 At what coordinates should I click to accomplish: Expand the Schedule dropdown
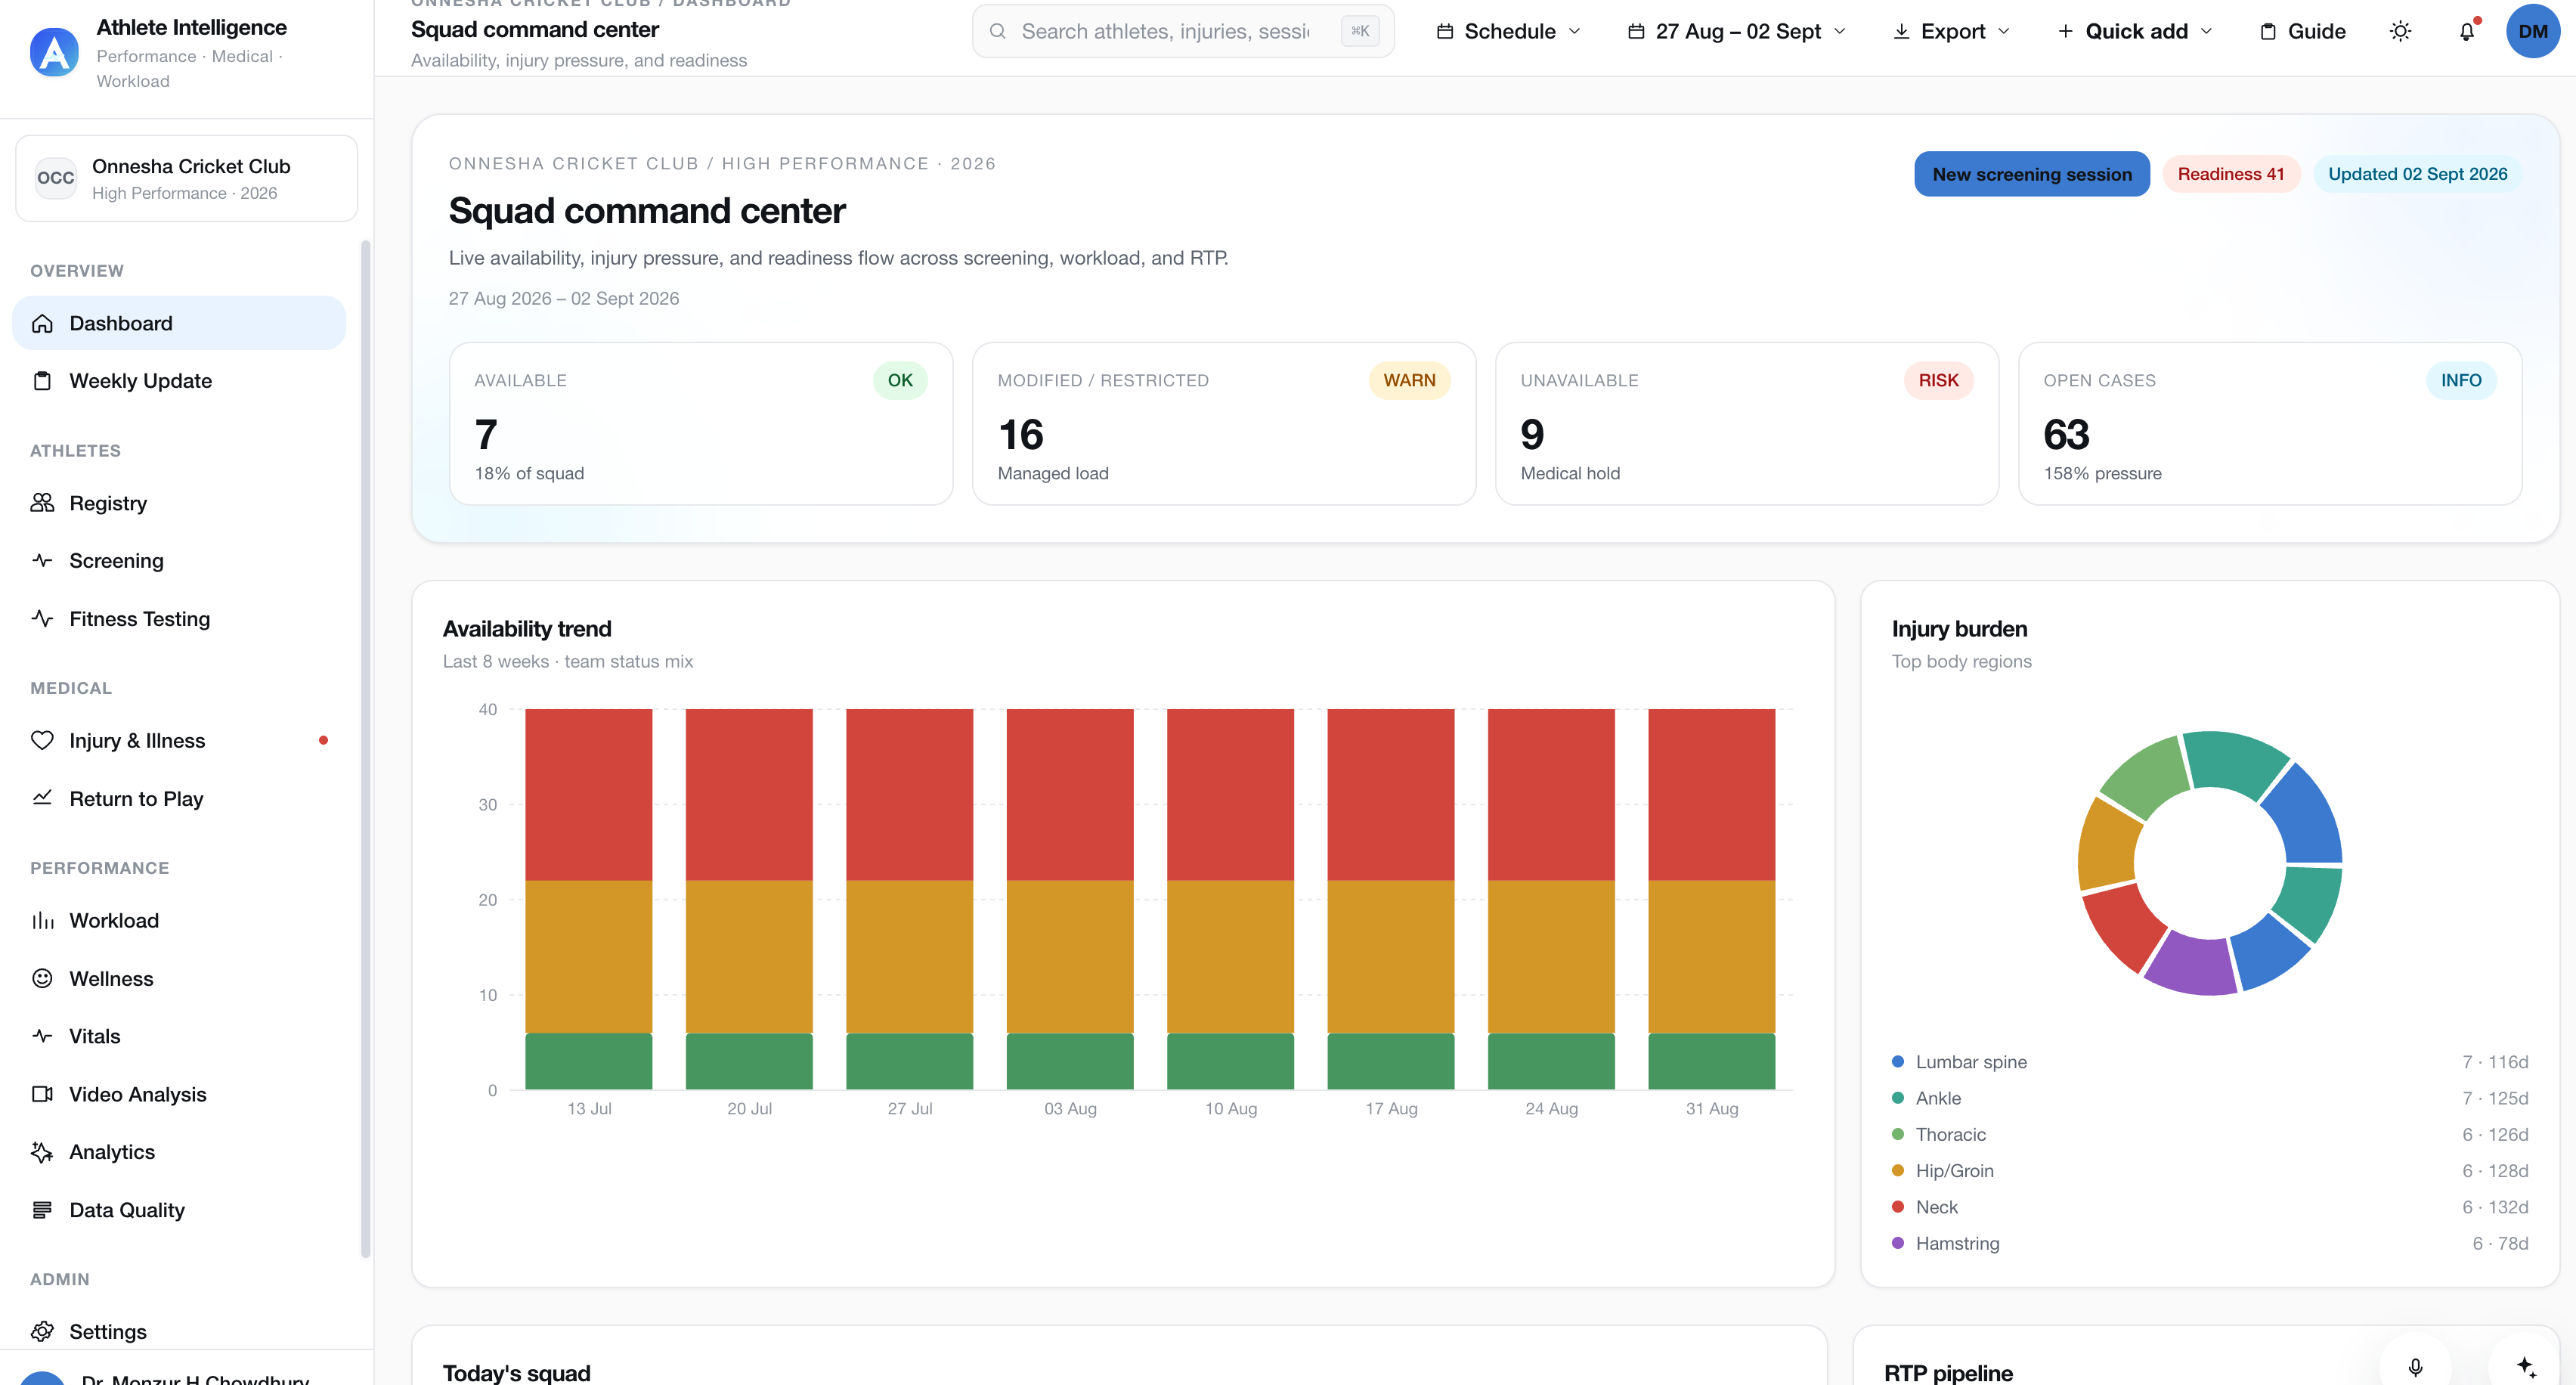click(1508, 31)
